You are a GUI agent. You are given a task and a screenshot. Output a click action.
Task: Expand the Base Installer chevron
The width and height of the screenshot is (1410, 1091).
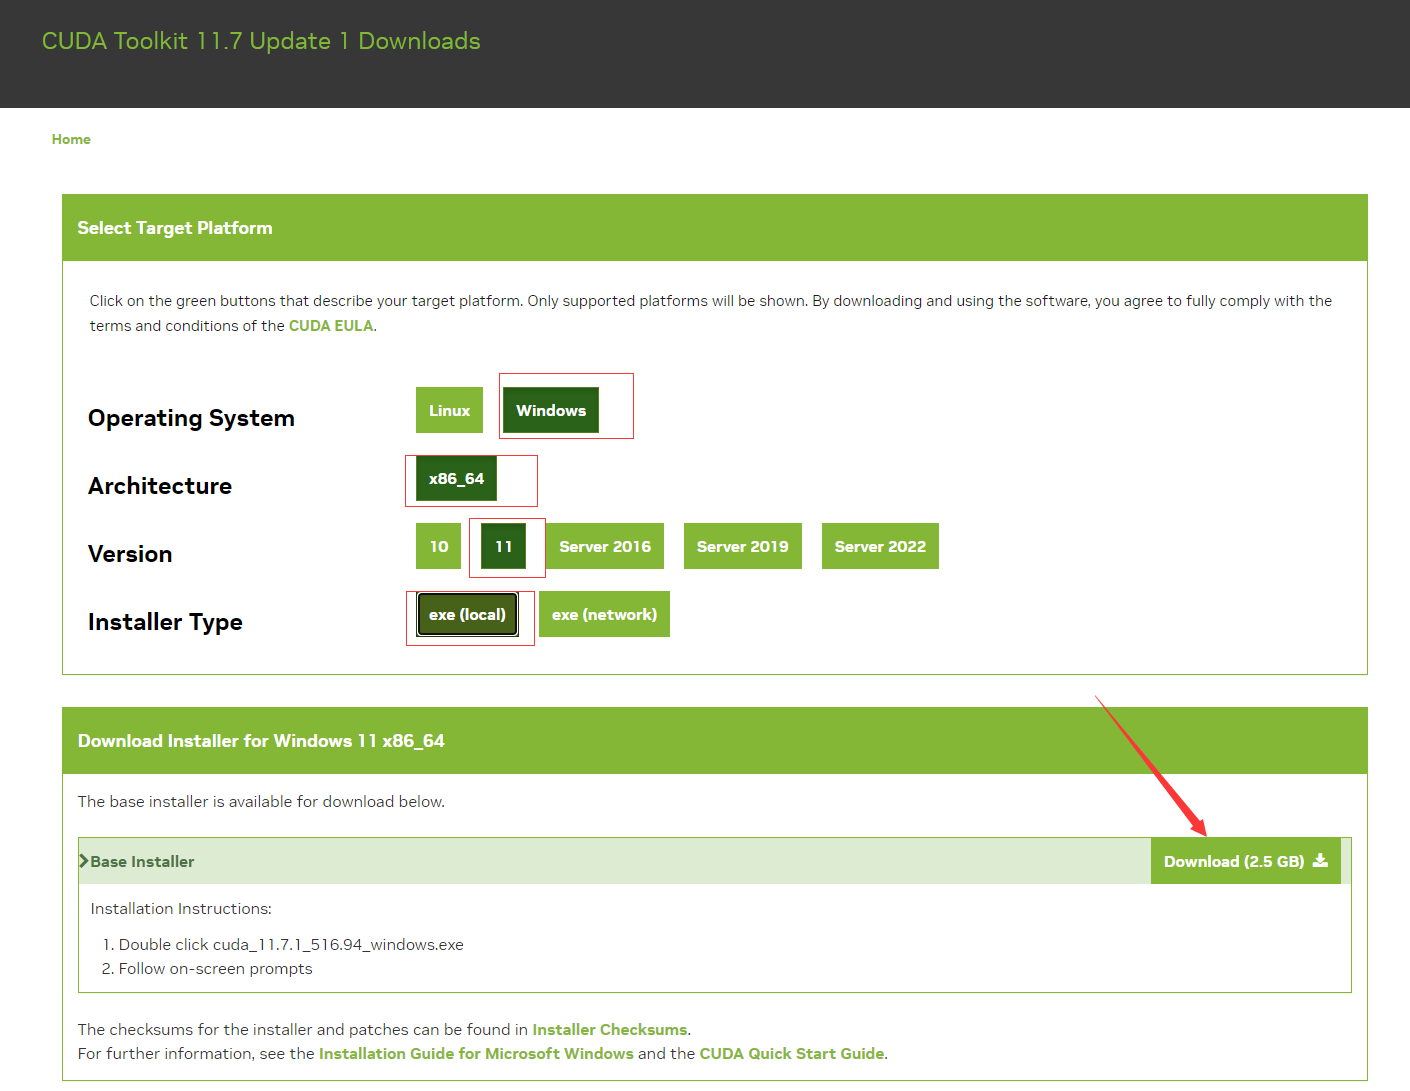(x=84, y=861)
